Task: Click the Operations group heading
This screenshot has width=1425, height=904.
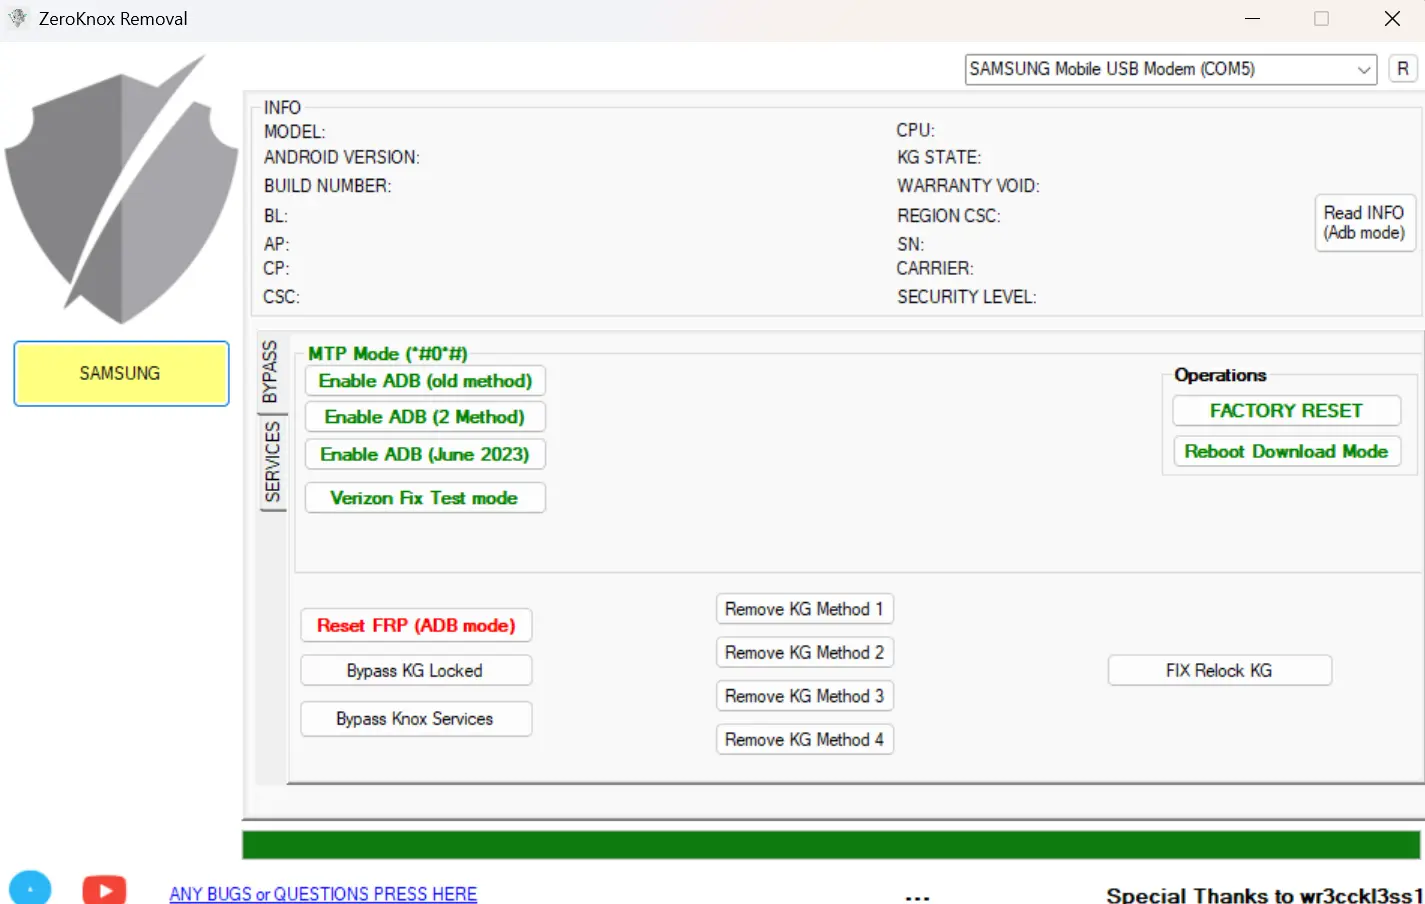Action: (1220, 375)
